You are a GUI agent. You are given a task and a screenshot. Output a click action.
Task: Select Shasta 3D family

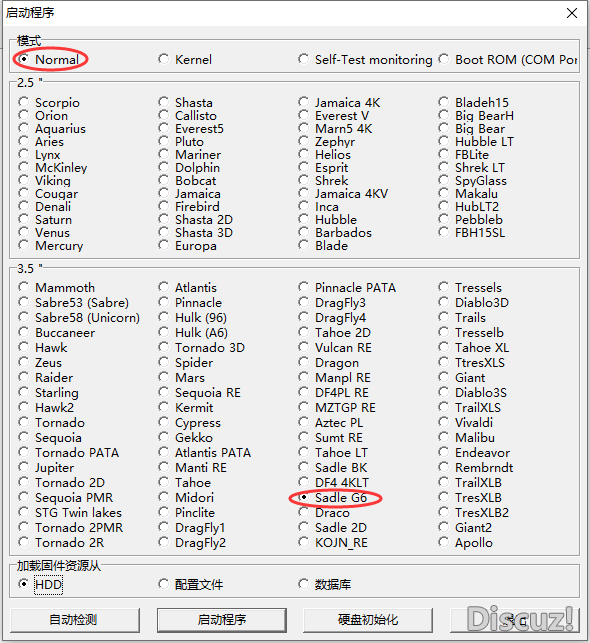[164, 233]
